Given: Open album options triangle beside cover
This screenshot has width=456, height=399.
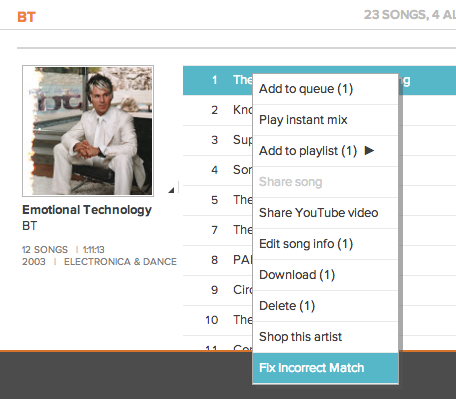Looking at the screenshot, I should click(x=171, y=190).
